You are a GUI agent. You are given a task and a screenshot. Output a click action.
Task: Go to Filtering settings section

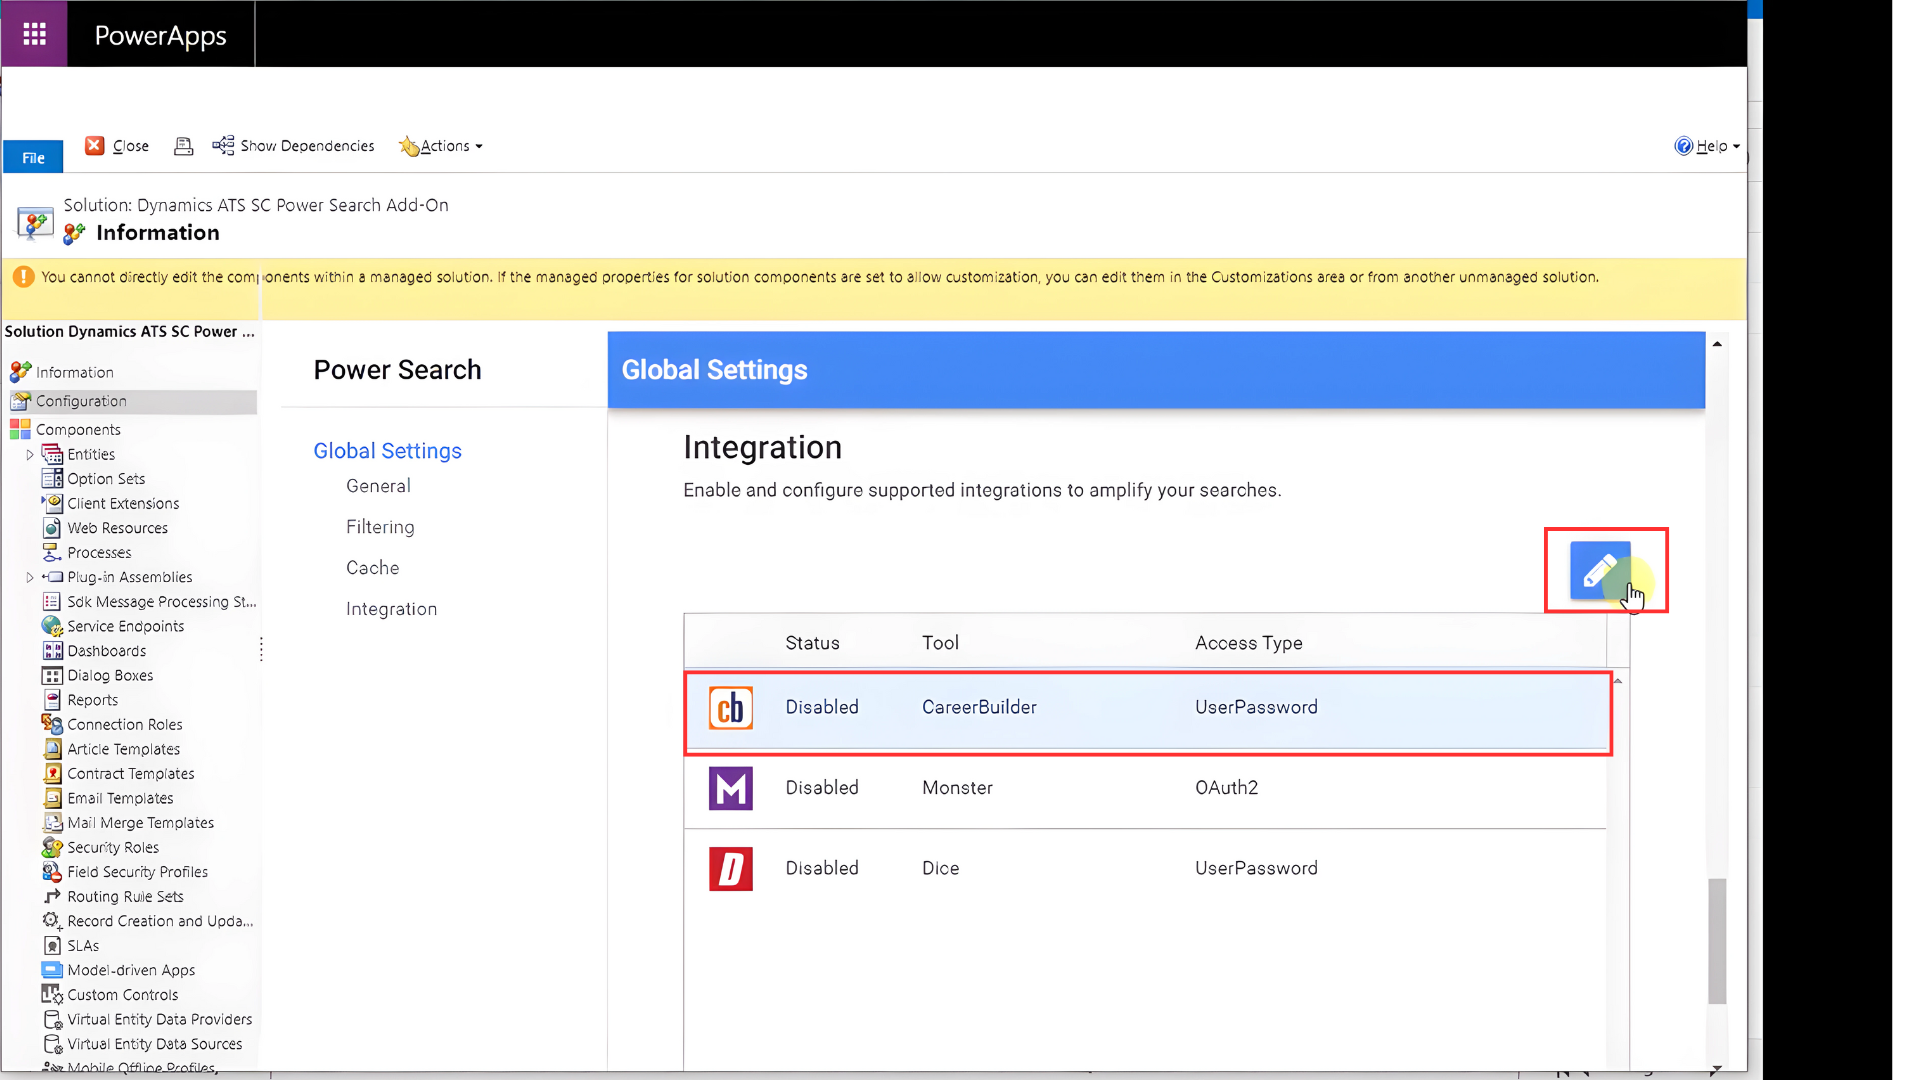(x=380, y=527)
